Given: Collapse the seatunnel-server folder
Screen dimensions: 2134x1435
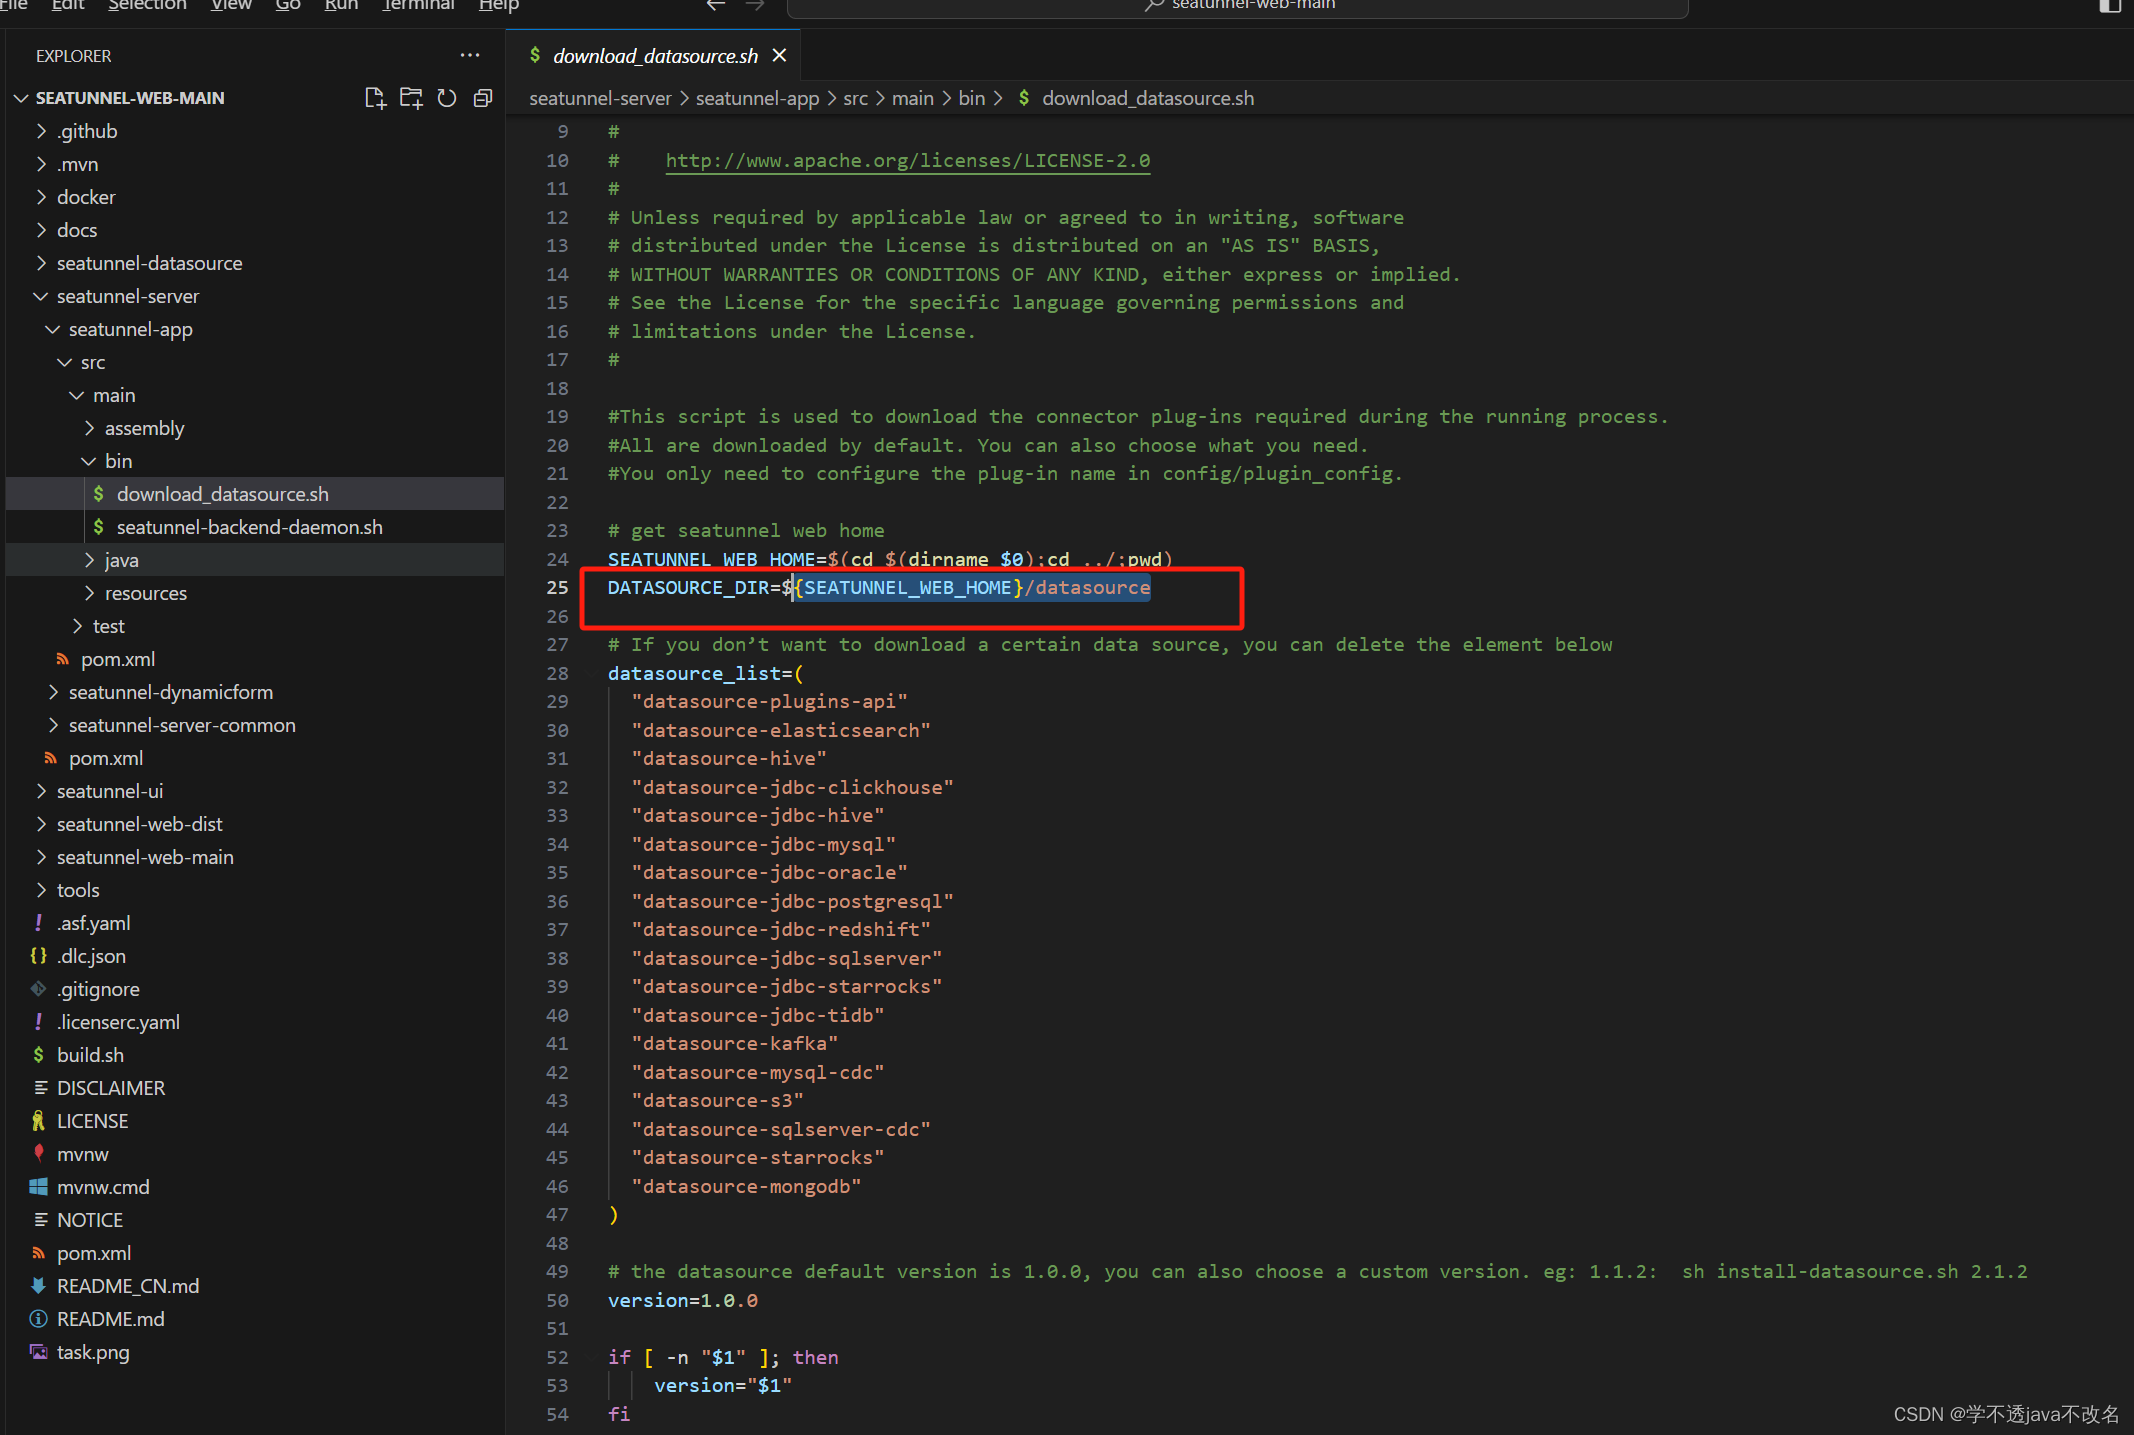Looking at the screenshot, I should pyautogui.click(x=127, y=296).
